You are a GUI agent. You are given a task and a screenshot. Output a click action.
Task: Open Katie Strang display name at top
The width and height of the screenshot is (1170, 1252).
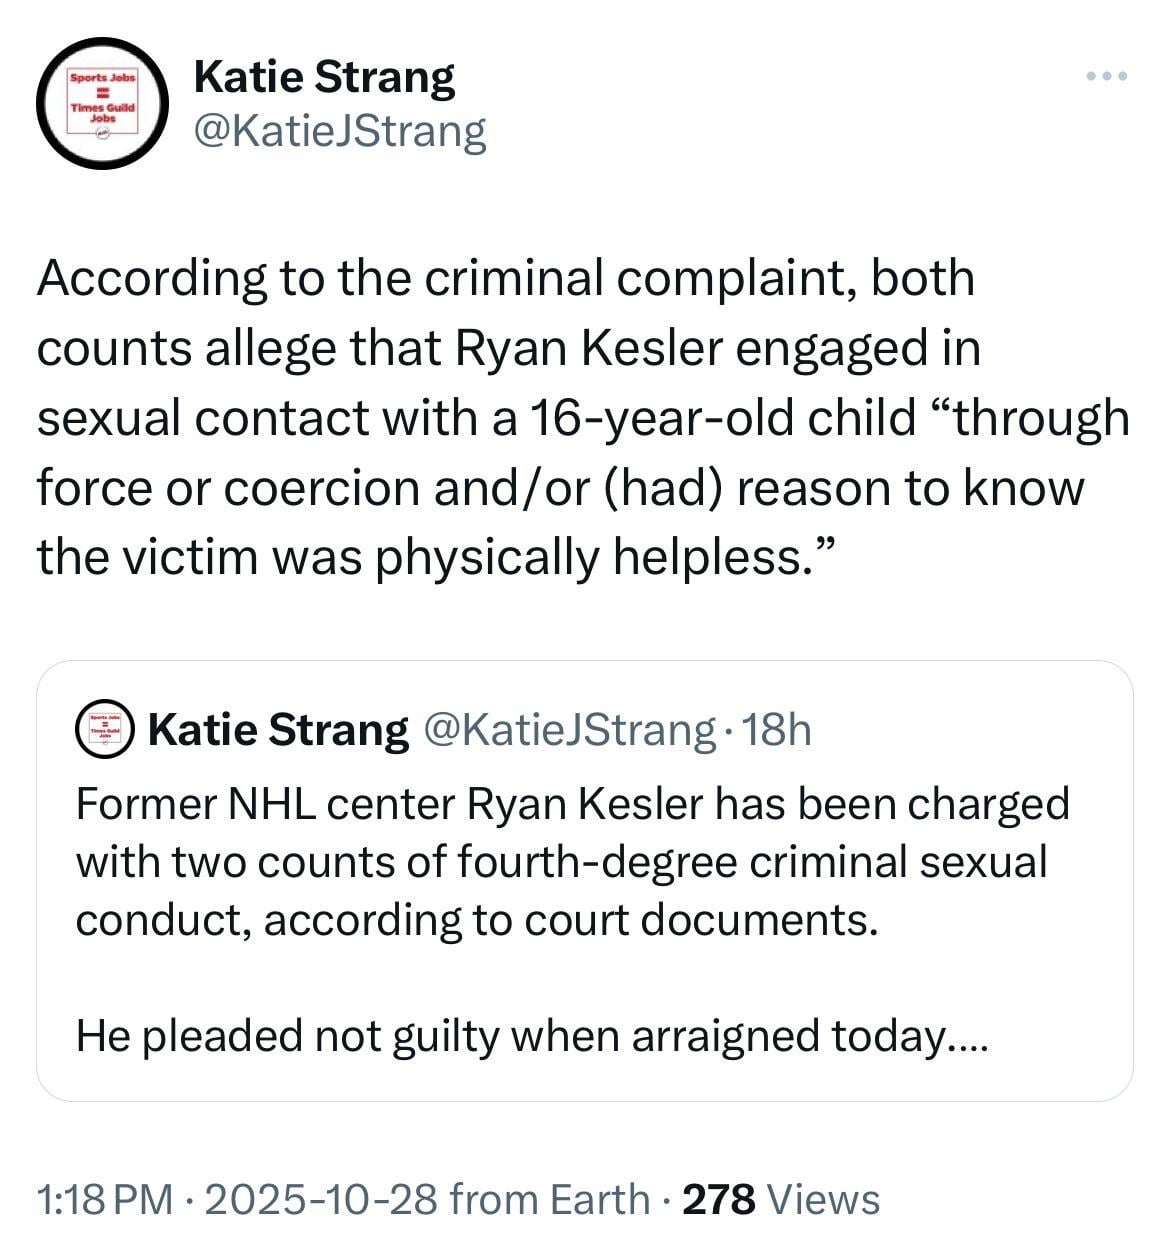point(324,78)
